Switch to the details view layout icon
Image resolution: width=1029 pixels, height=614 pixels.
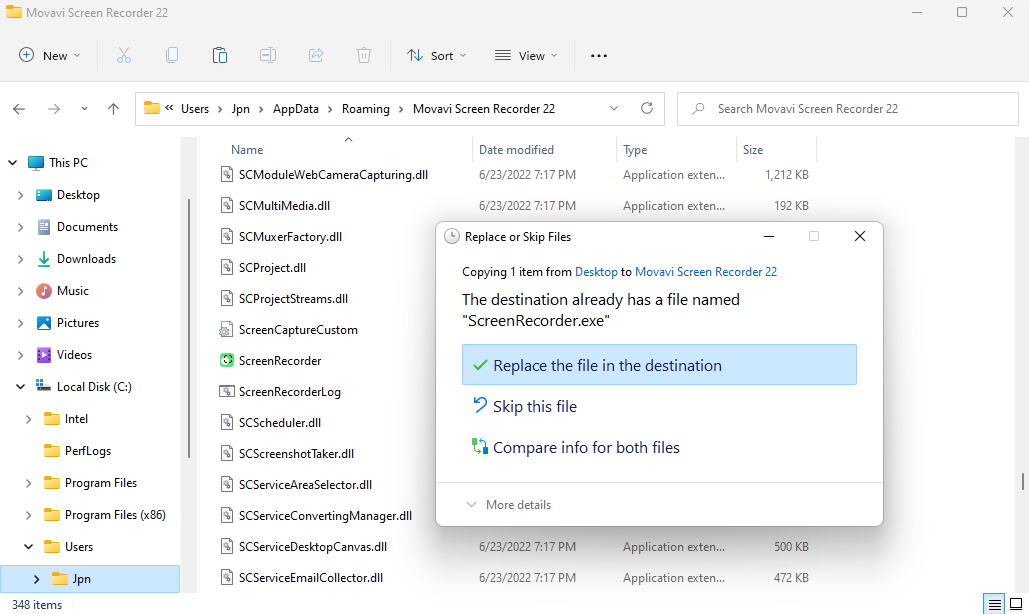(x=995, y=604)
